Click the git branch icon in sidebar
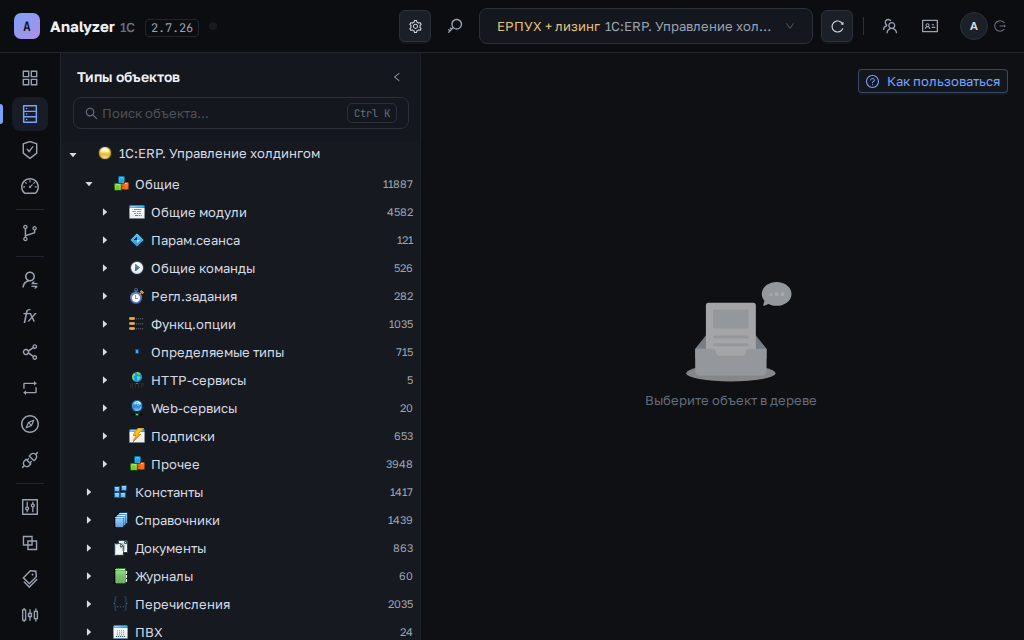The width and height of the screenshot is (1024, 640). click(x=30, y=233)
